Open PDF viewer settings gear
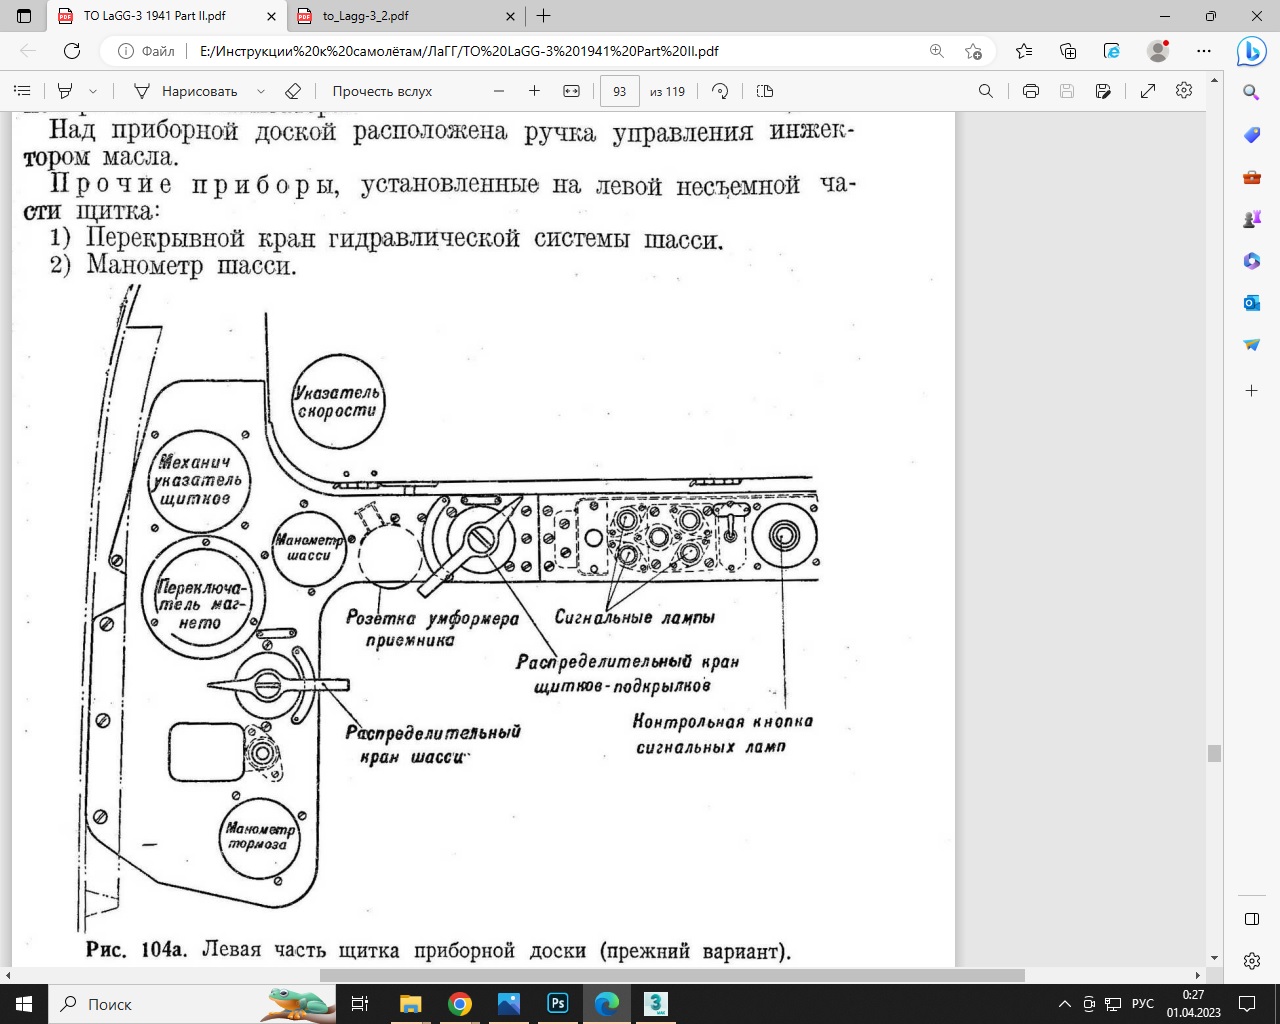1280x1024 pixels. (x=1184, y=91)
